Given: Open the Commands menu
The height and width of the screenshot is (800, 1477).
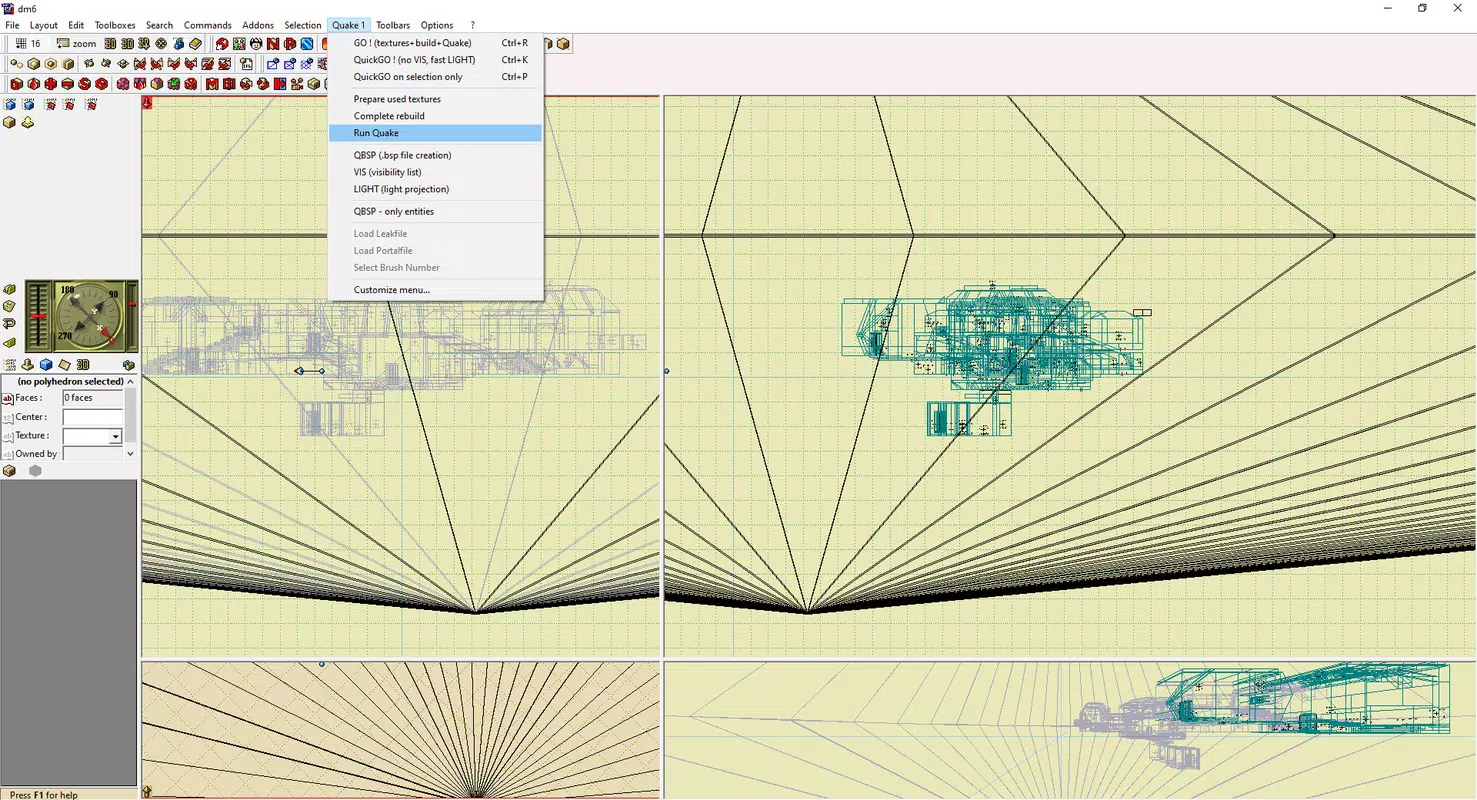Looking at the screenshot, I should [x=207, y=25].
